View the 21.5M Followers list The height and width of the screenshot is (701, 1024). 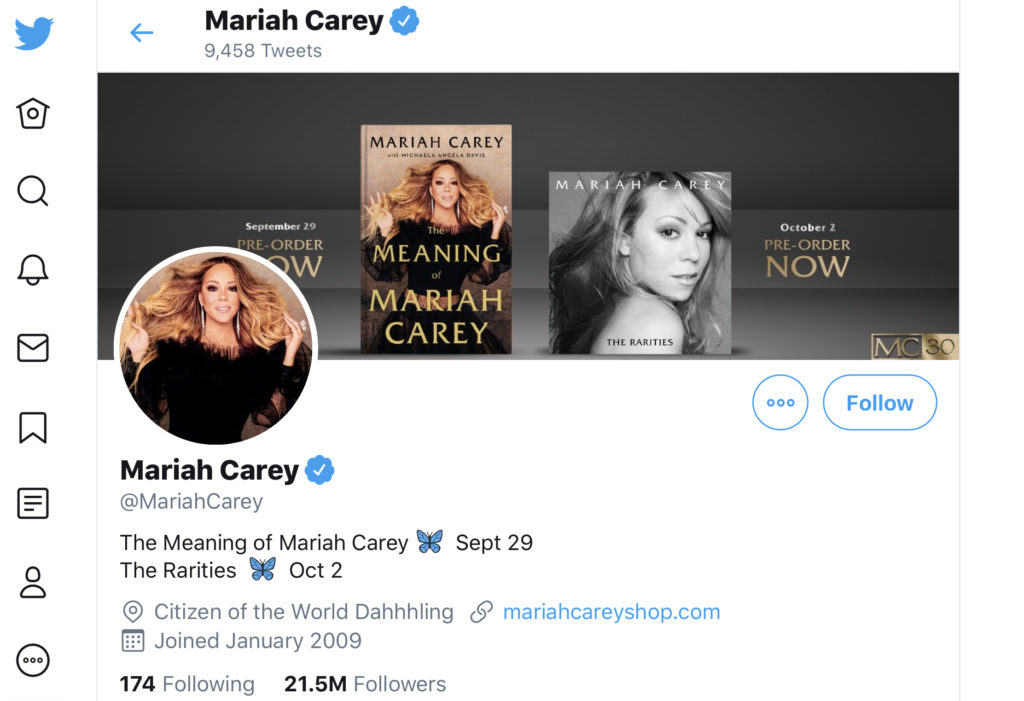click(365, 684)
